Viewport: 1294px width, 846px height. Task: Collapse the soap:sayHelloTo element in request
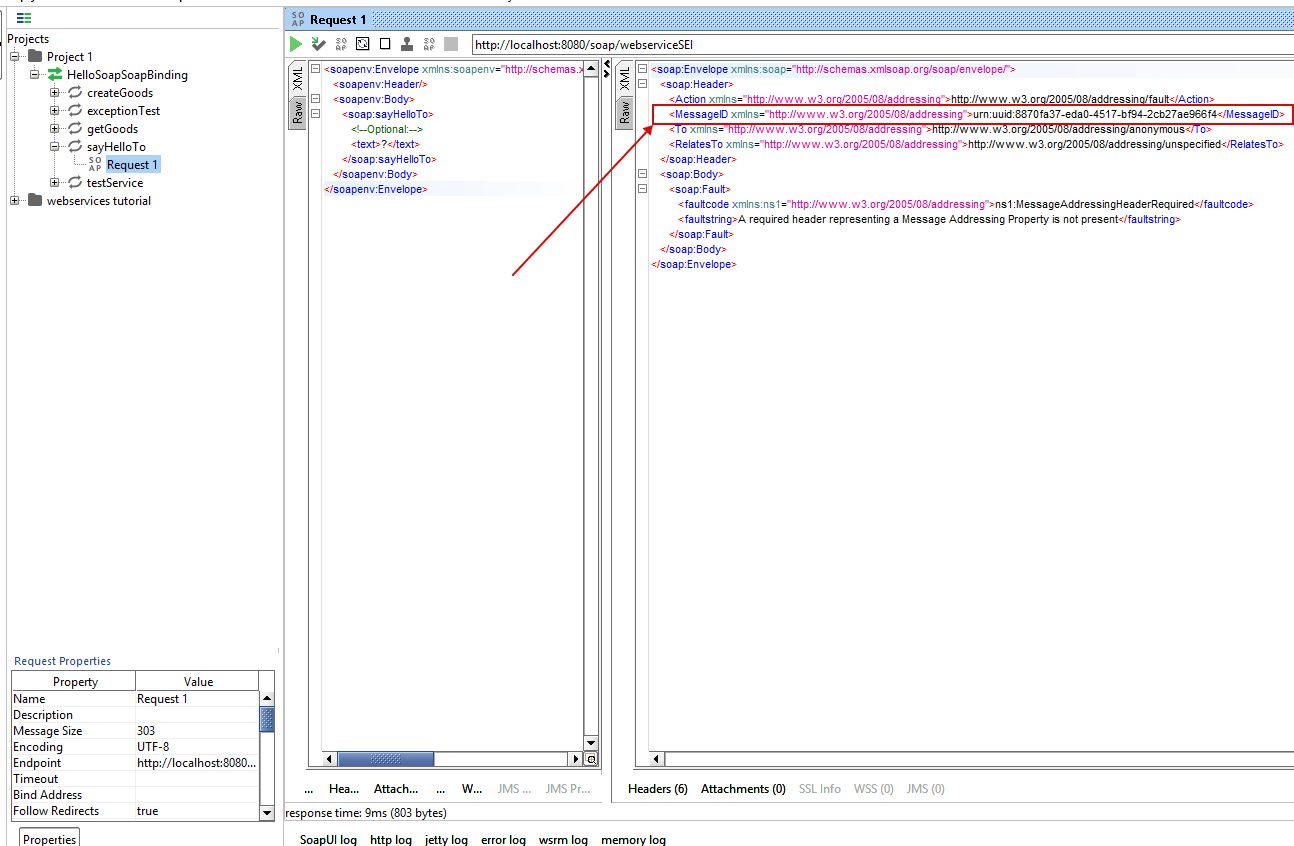tap(315, 114)
